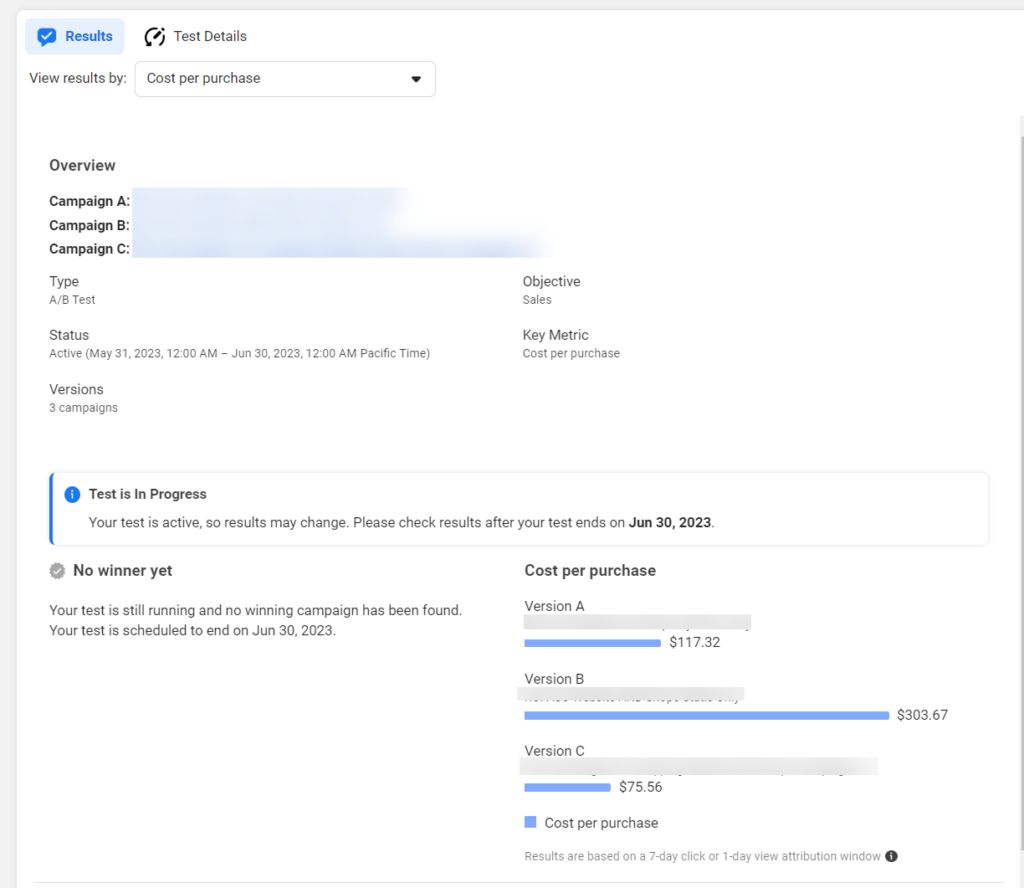Click the Campaign C label
Viewport: 1024px width, 888px height.
tap(89, 249)
